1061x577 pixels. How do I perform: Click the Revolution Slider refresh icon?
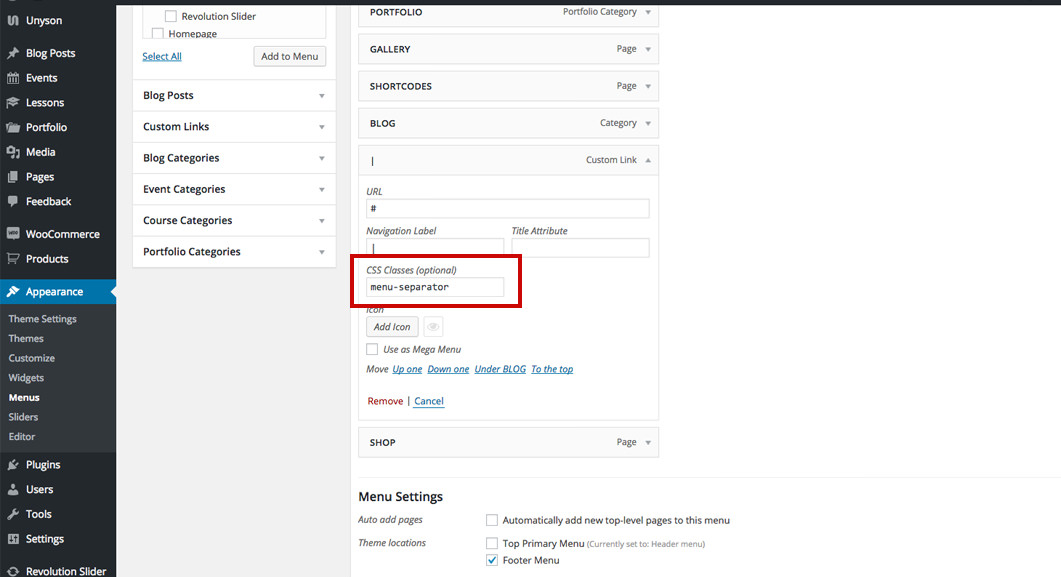point(13,571)
